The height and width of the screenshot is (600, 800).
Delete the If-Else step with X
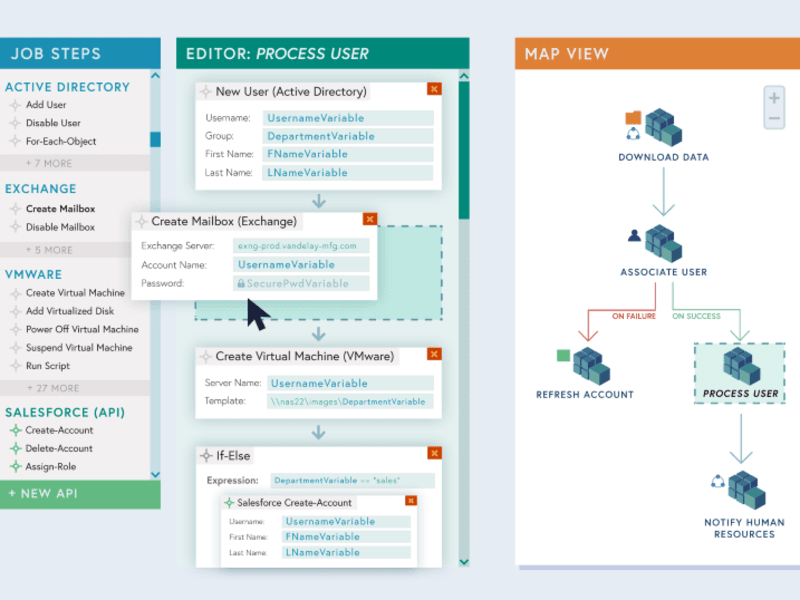[x=434, y=453]
